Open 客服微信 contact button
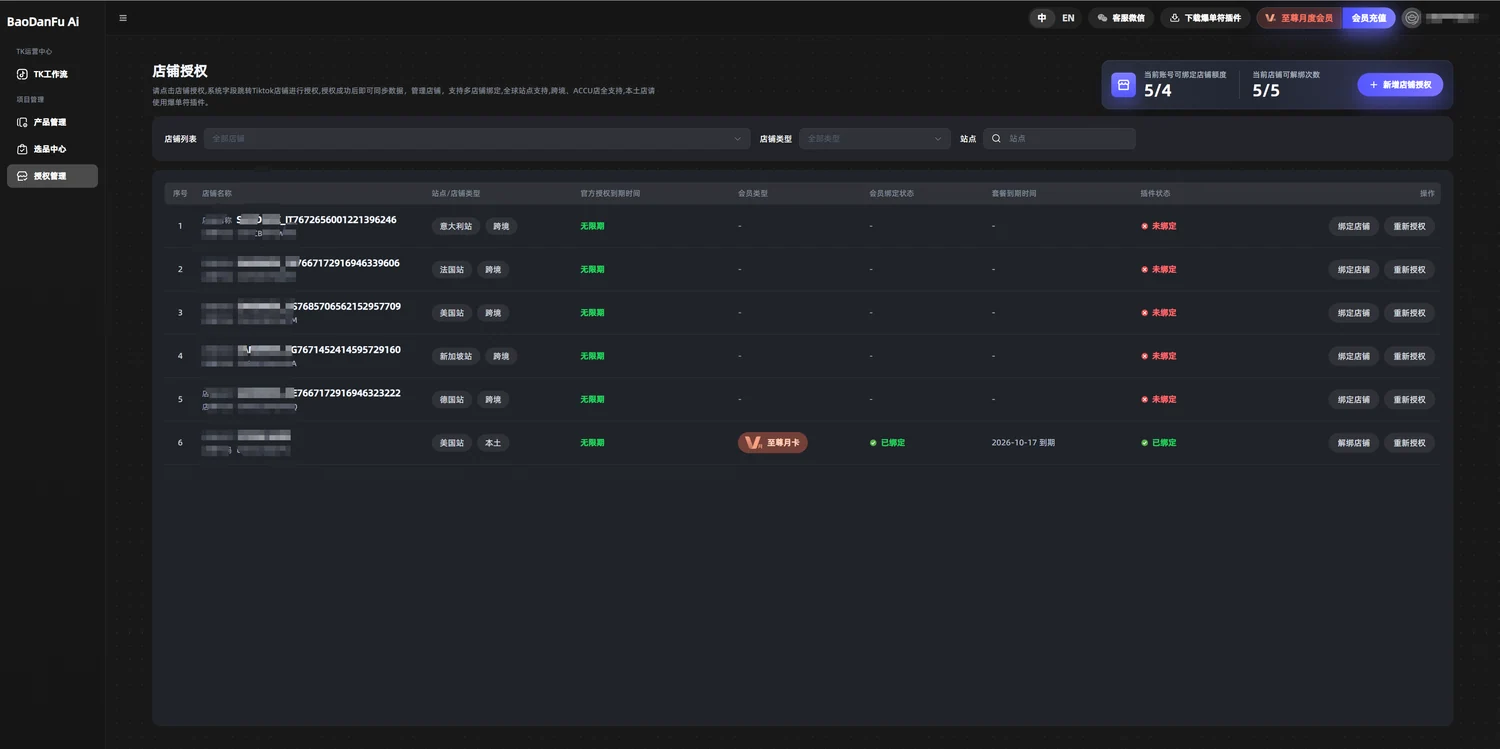The image size is (1500, 749). 1121,18
